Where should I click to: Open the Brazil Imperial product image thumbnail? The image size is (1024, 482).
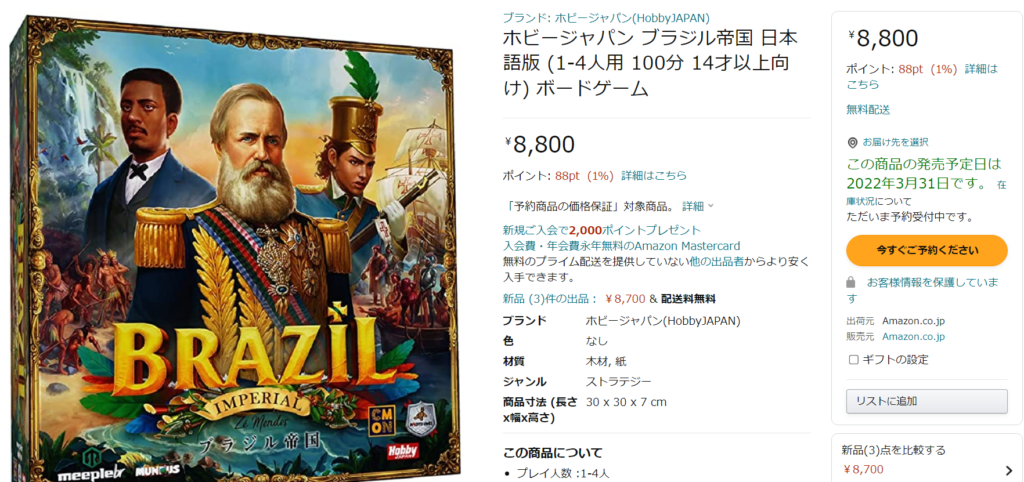coord(235,248)
